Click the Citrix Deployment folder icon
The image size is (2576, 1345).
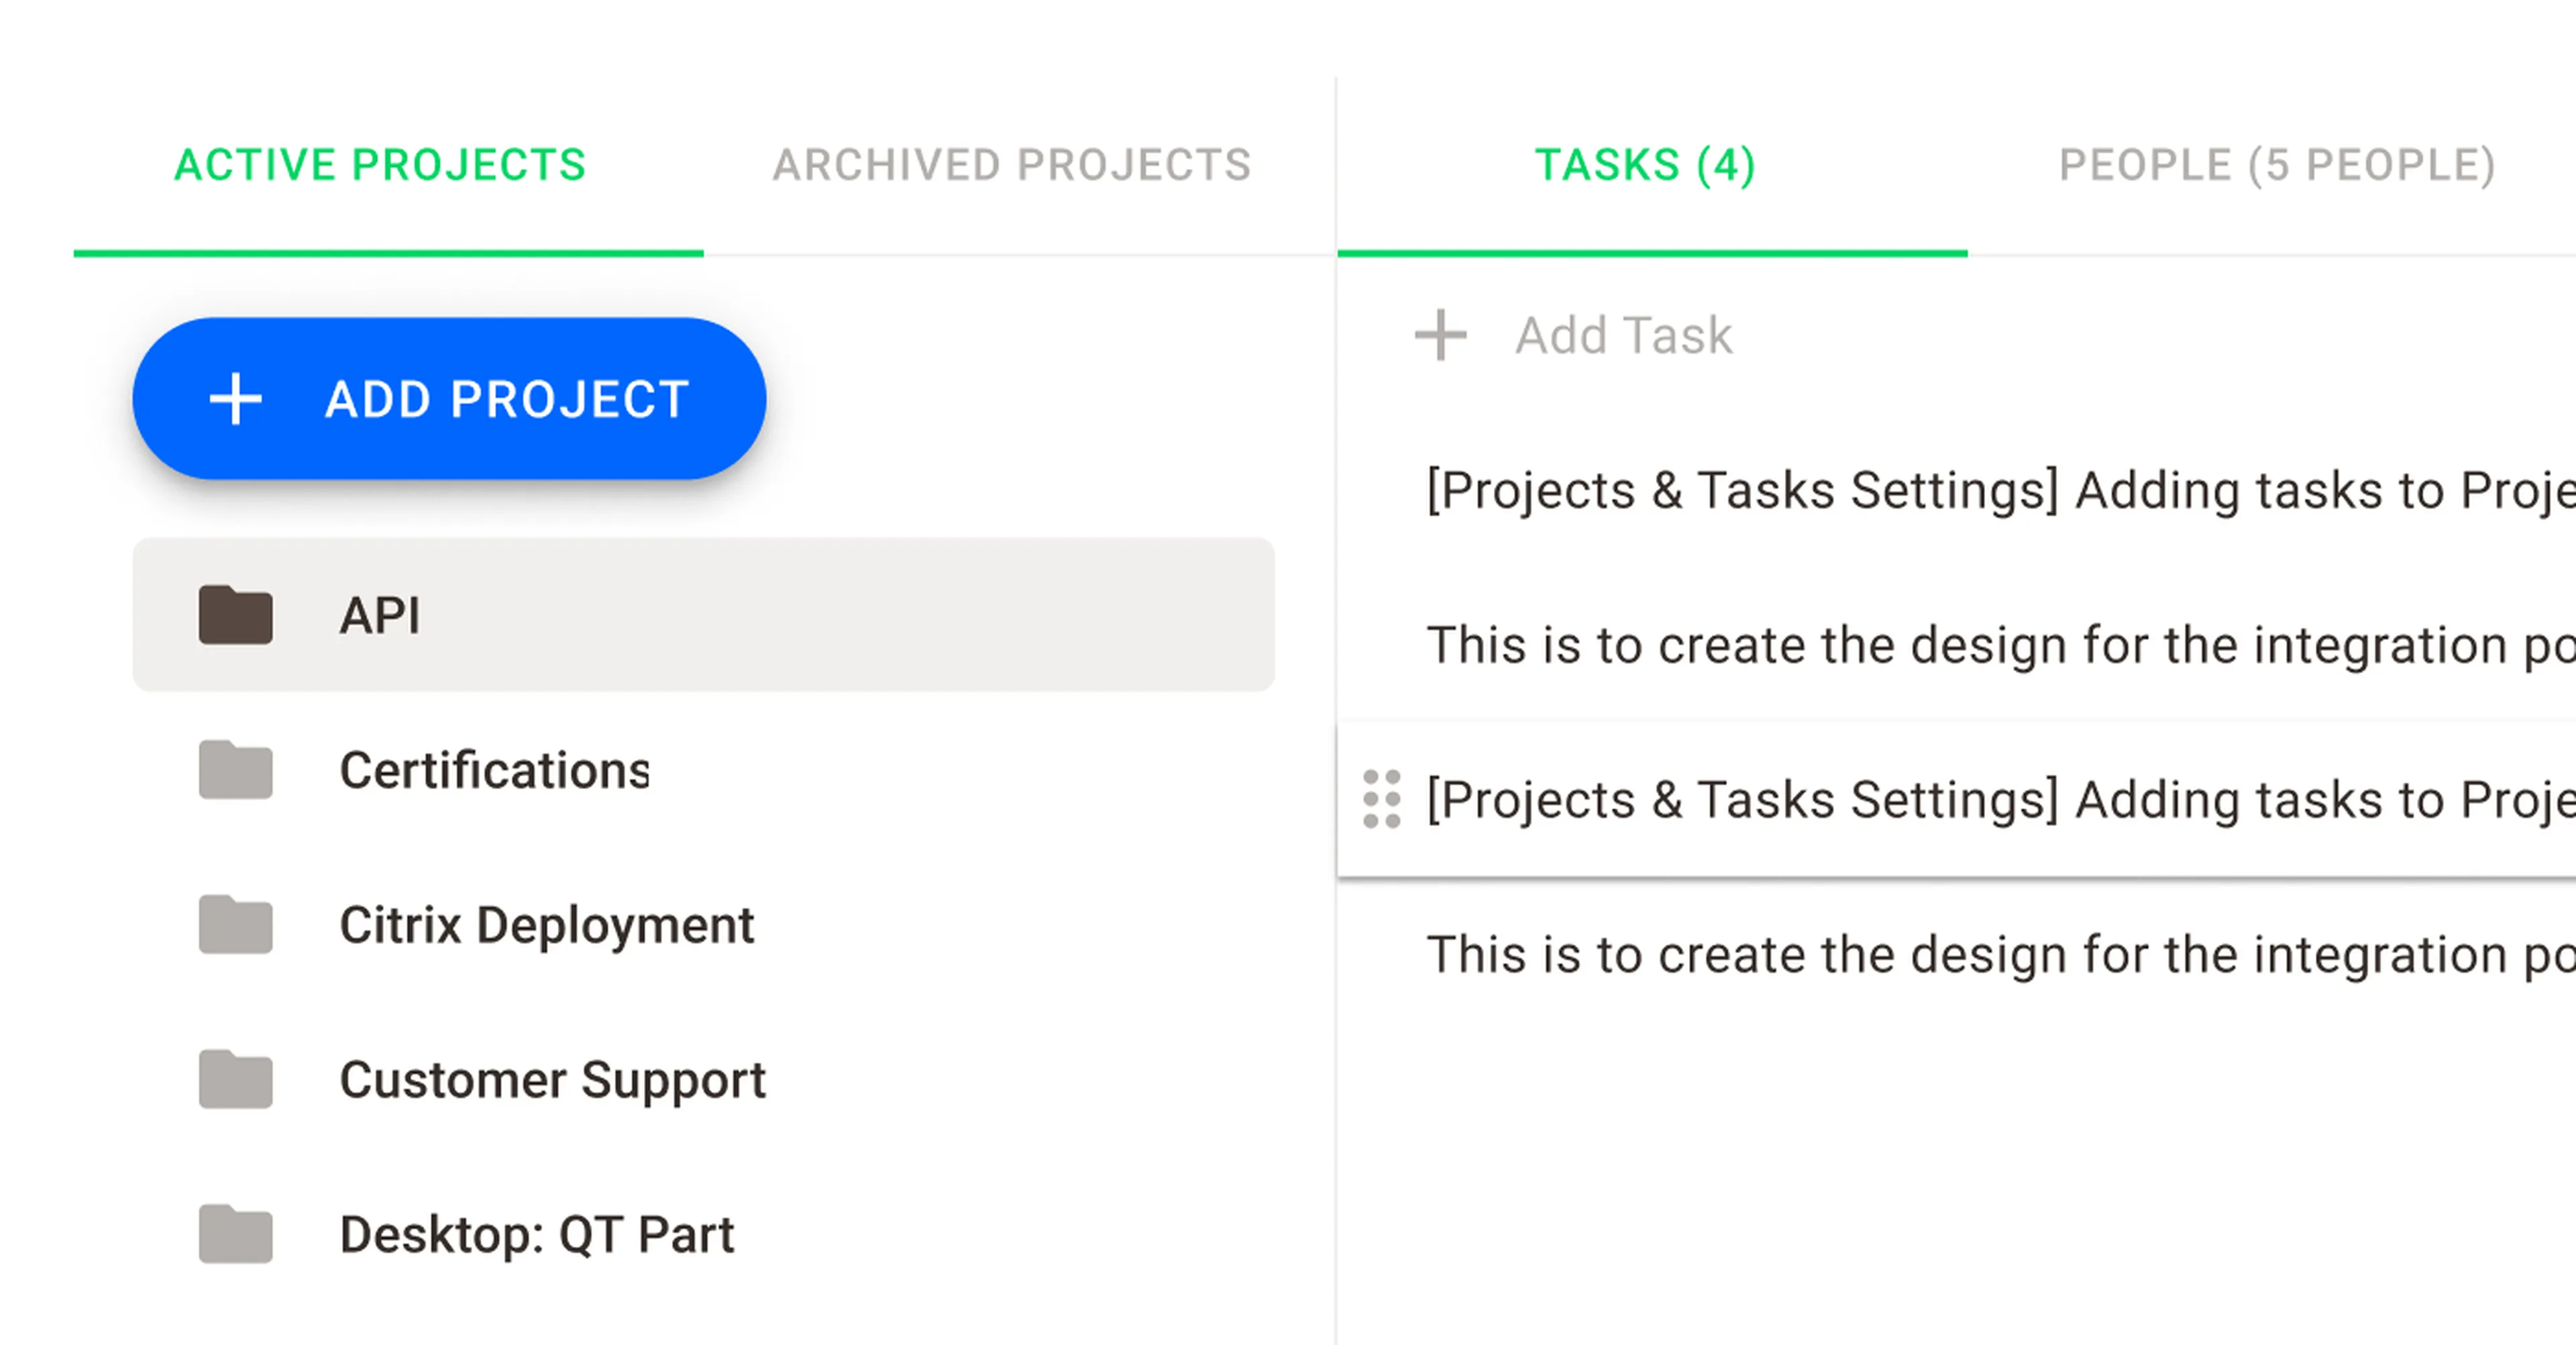pos(236,924)
